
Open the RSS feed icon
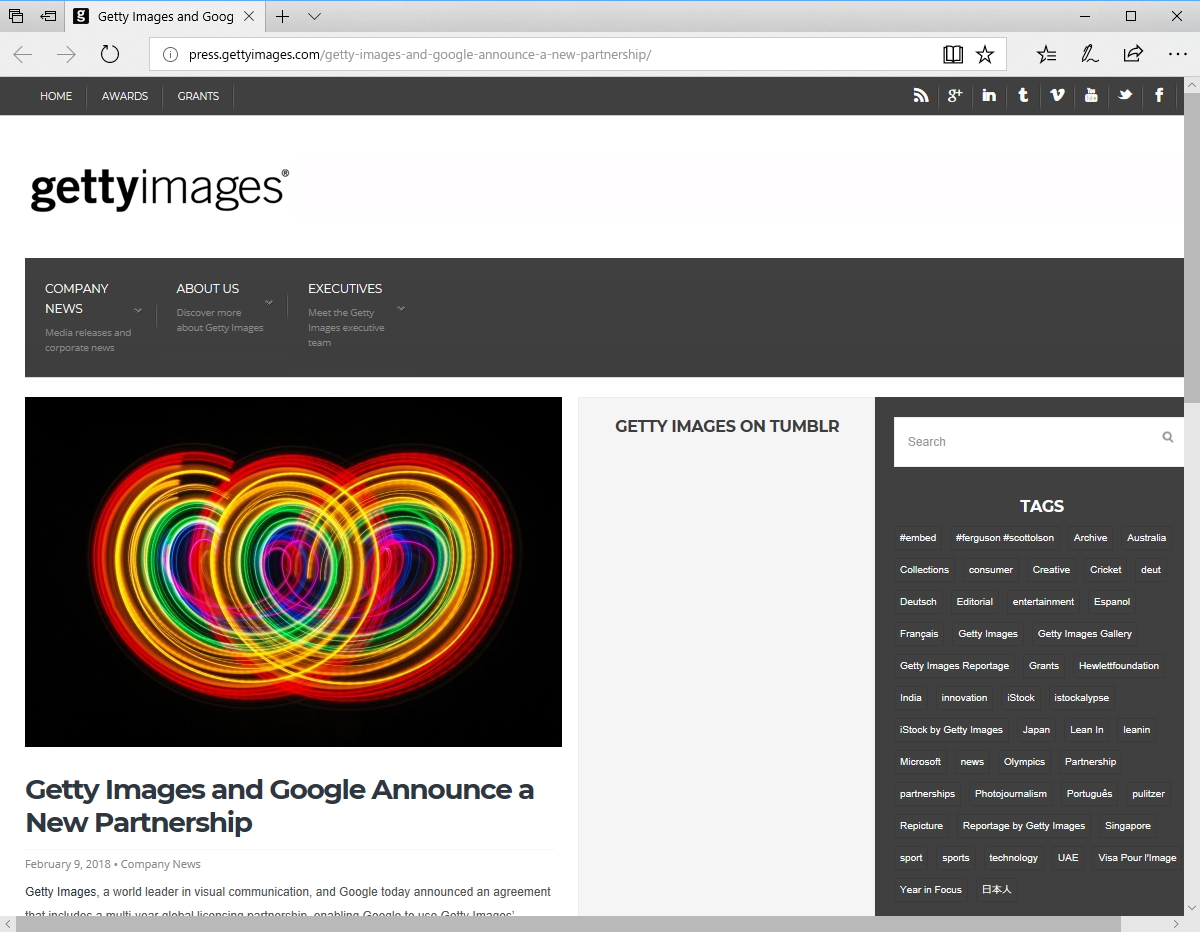(x=921, y=95)
